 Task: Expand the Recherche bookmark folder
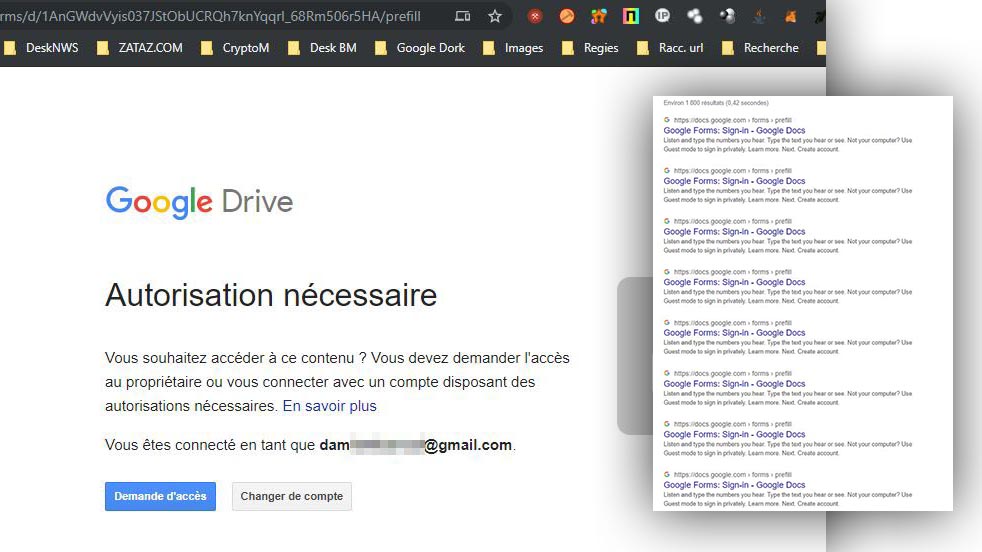pyautogui.click(x=760, y=48)
